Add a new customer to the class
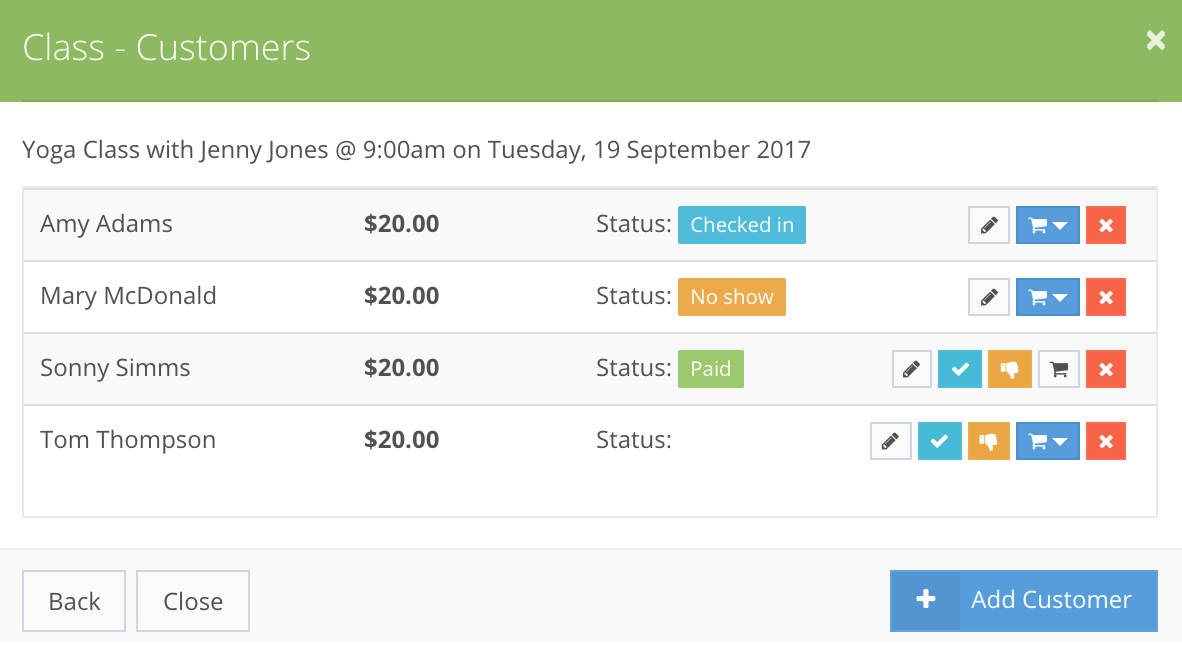1182x646 pixels. coord(1023,600)
